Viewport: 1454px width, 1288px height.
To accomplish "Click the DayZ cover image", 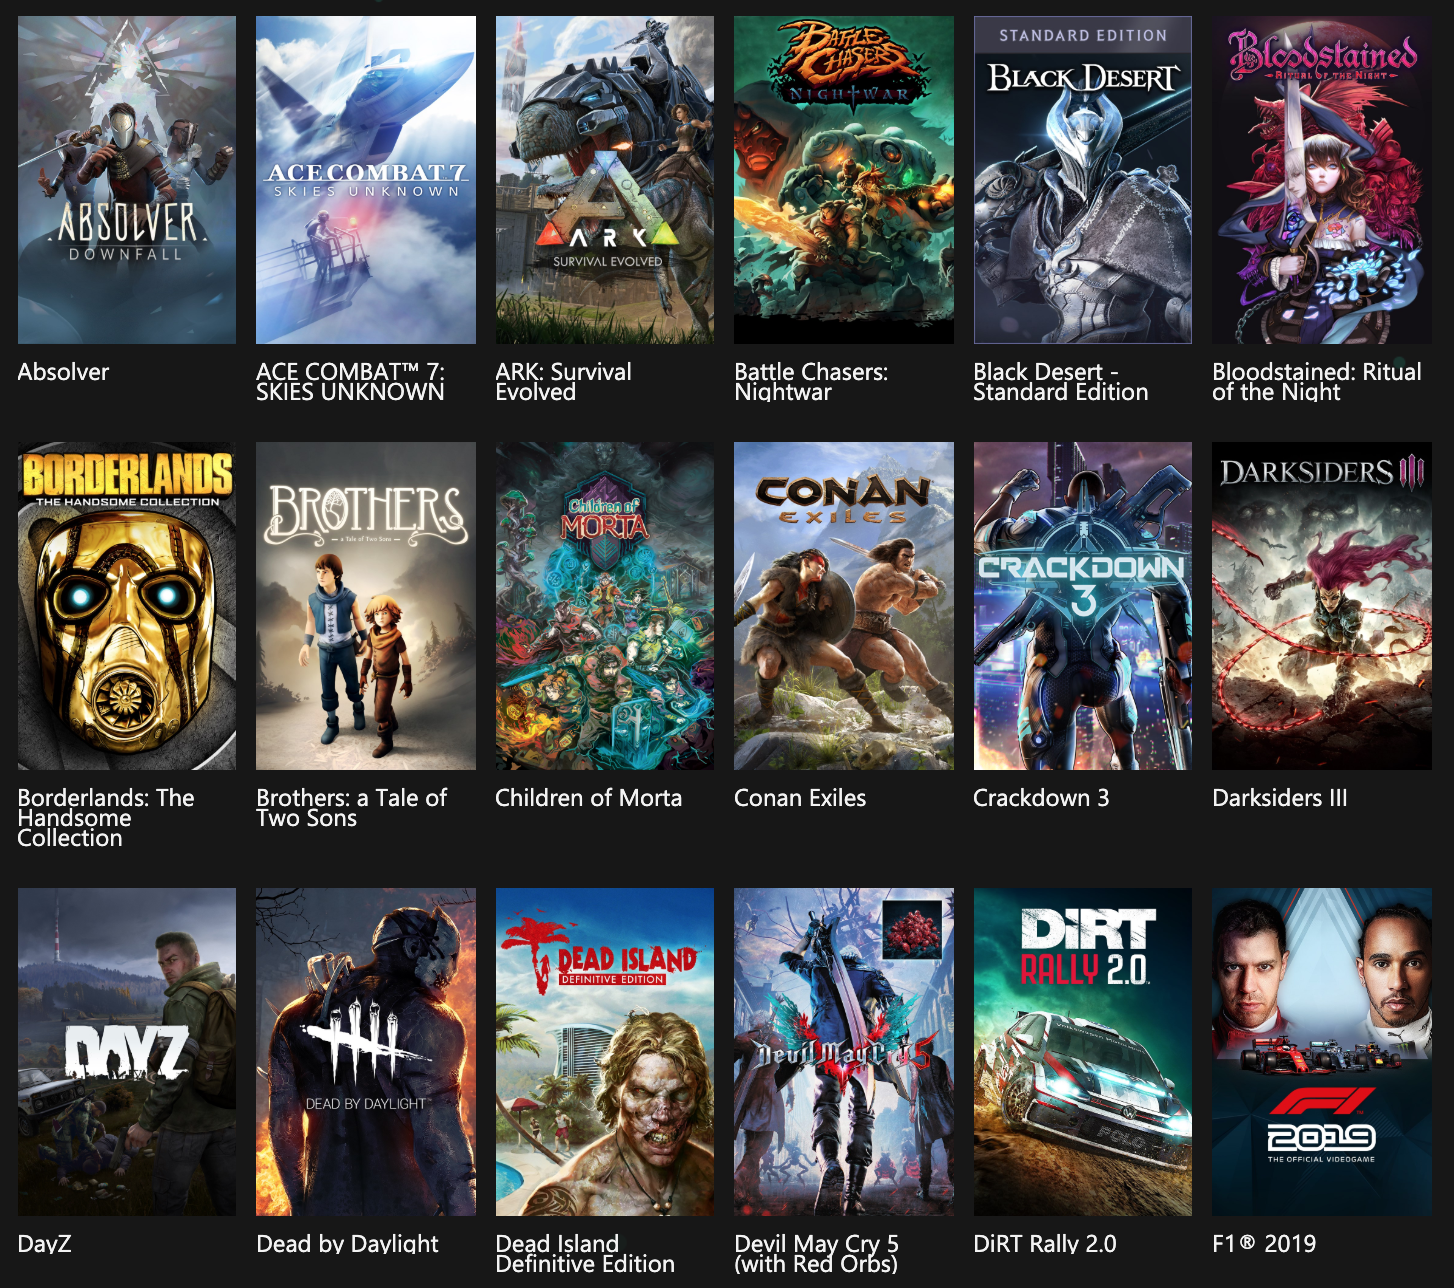I will [127, 1052].
